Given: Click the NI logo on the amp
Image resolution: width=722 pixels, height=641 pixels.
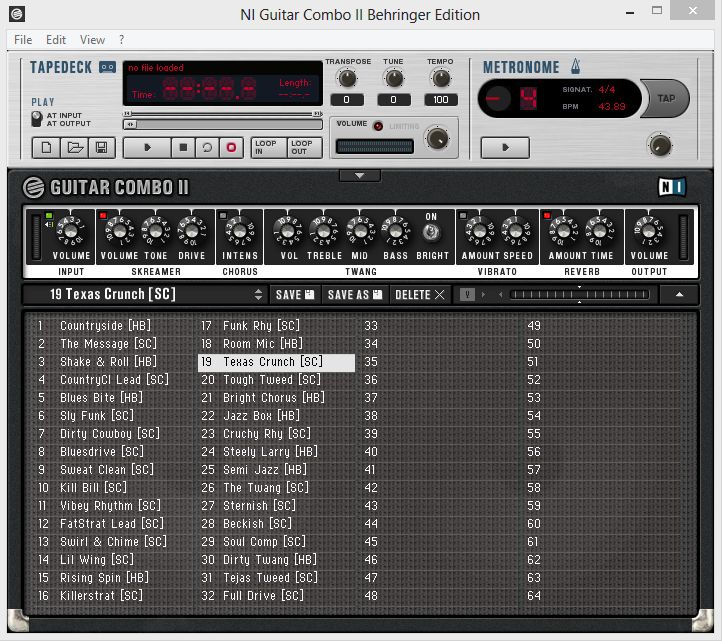Looking at the screenshot, I should pos(672,187).
